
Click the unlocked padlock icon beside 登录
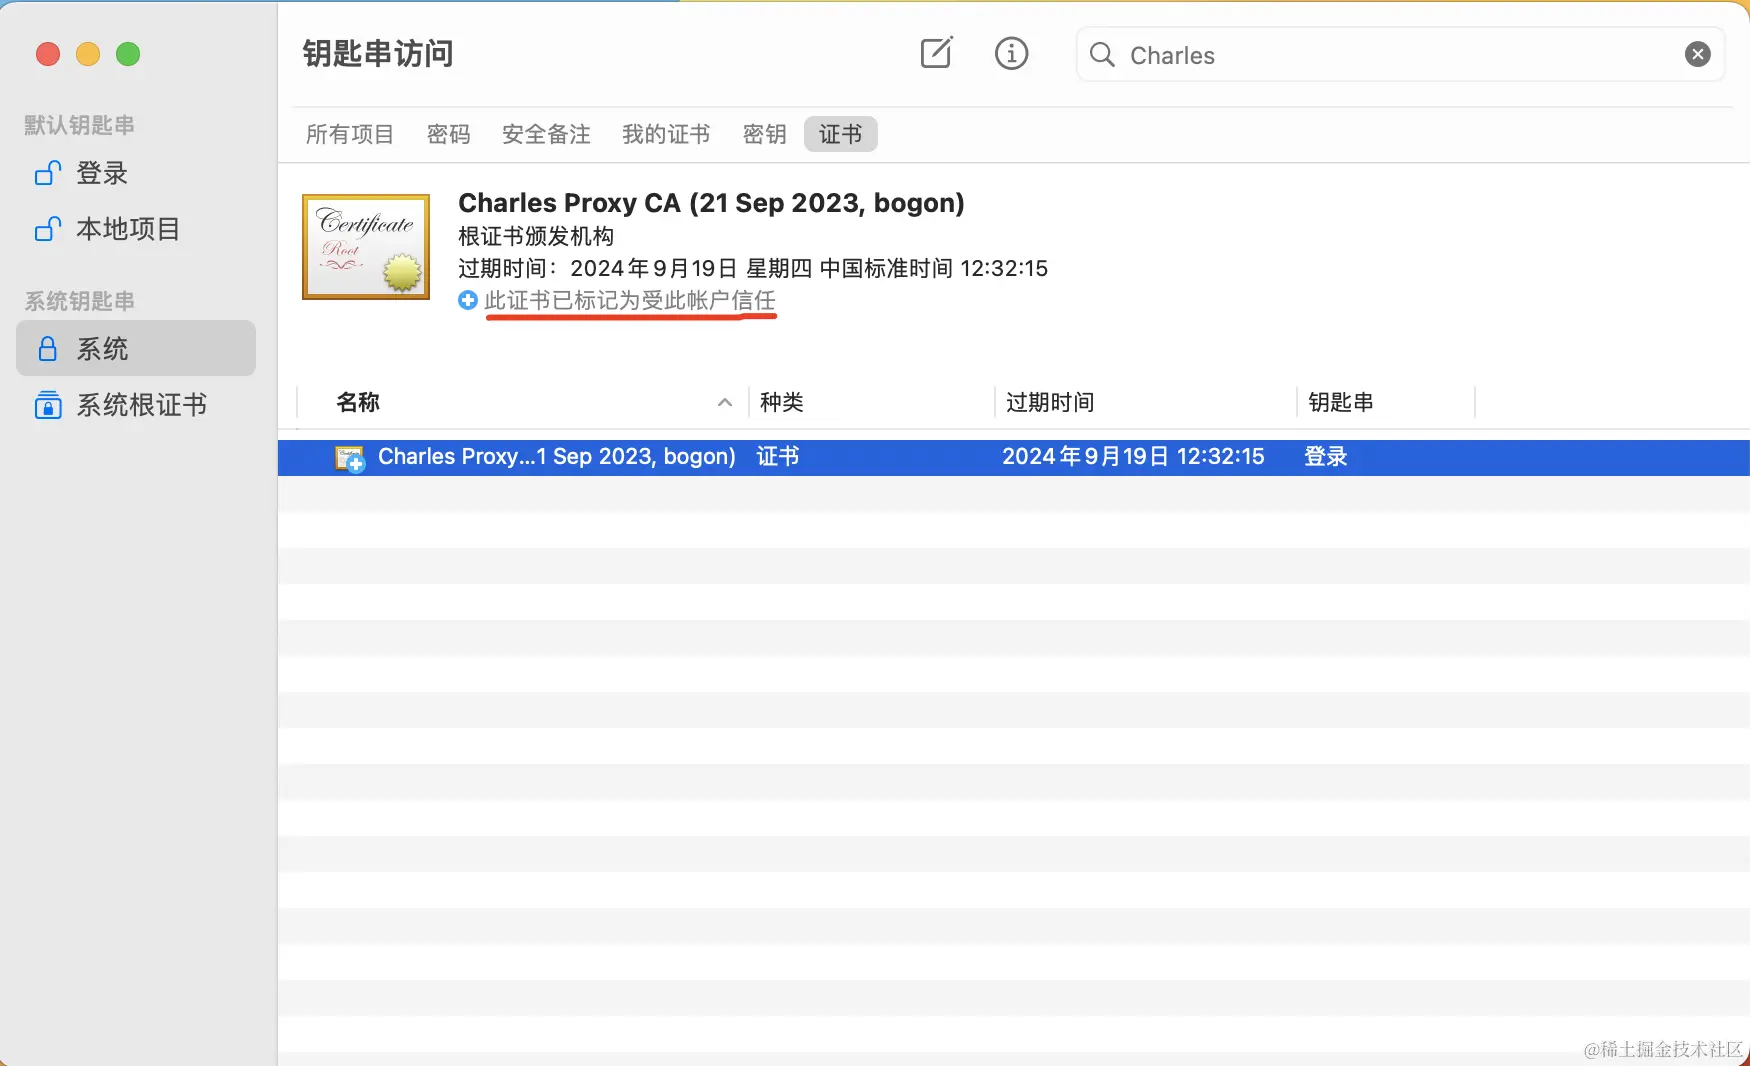click(x=47, y=173)
